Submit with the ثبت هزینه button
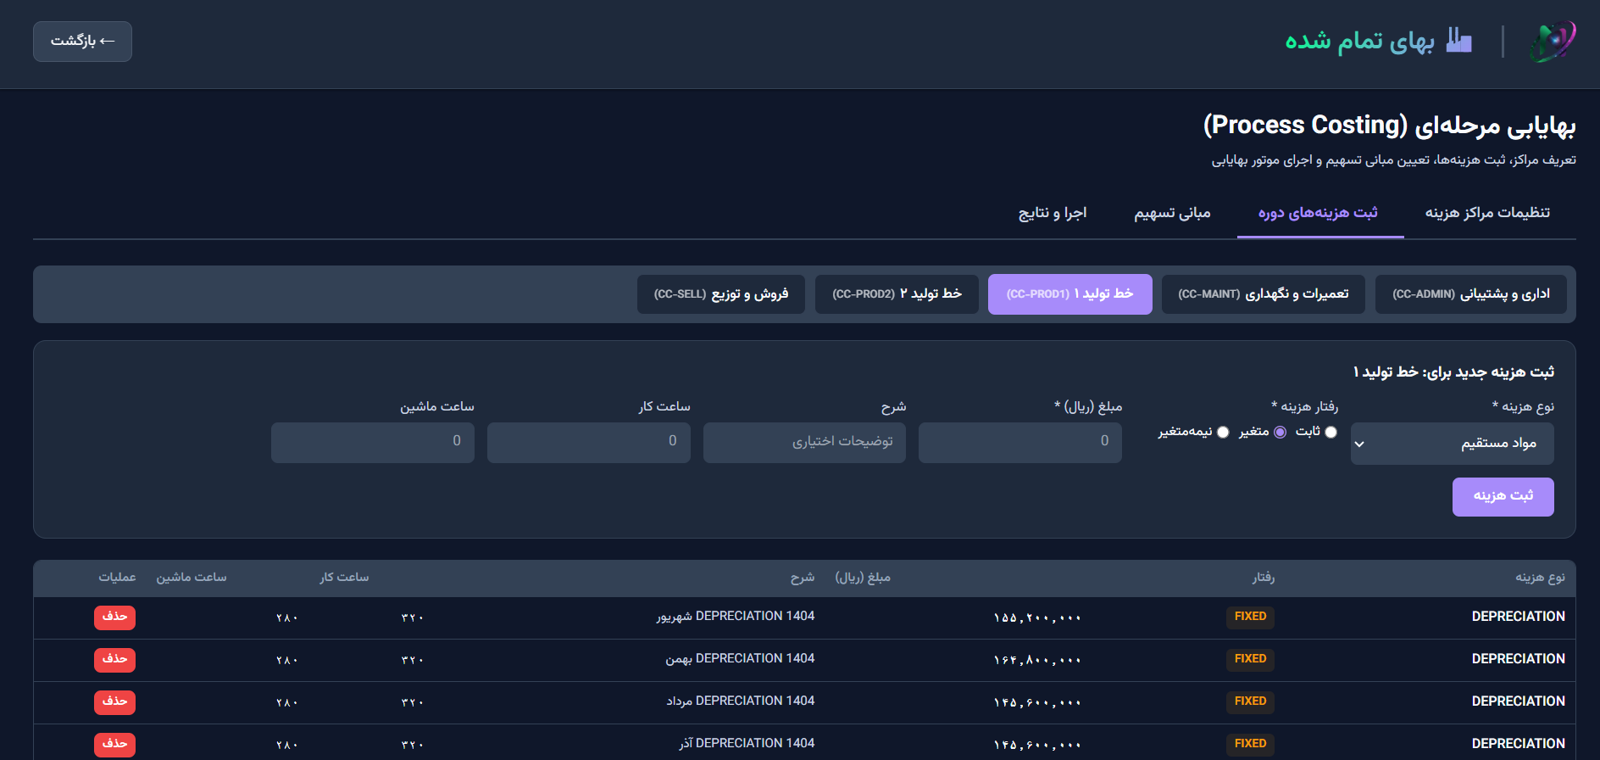1600x760 pixels. [x=1503, y=496]
